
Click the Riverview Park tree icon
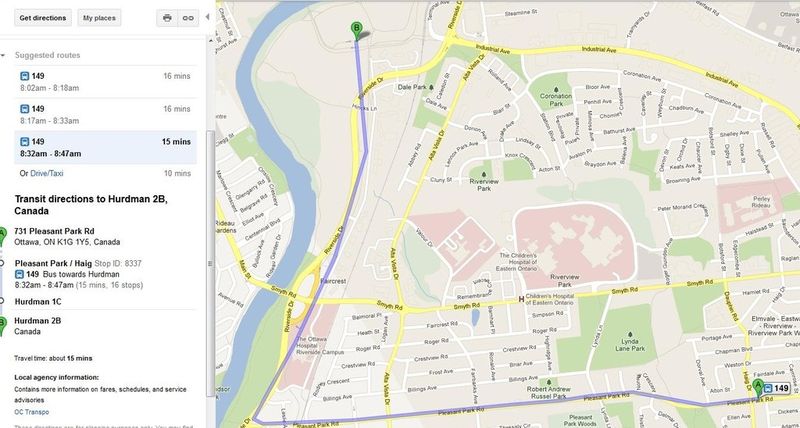click(484, 174)
